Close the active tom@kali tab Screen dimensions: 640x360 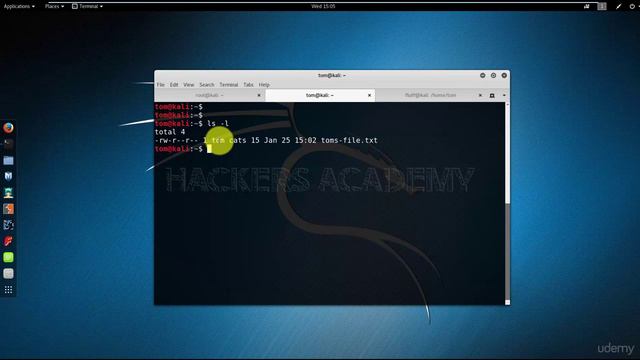[x=369, y=95]
